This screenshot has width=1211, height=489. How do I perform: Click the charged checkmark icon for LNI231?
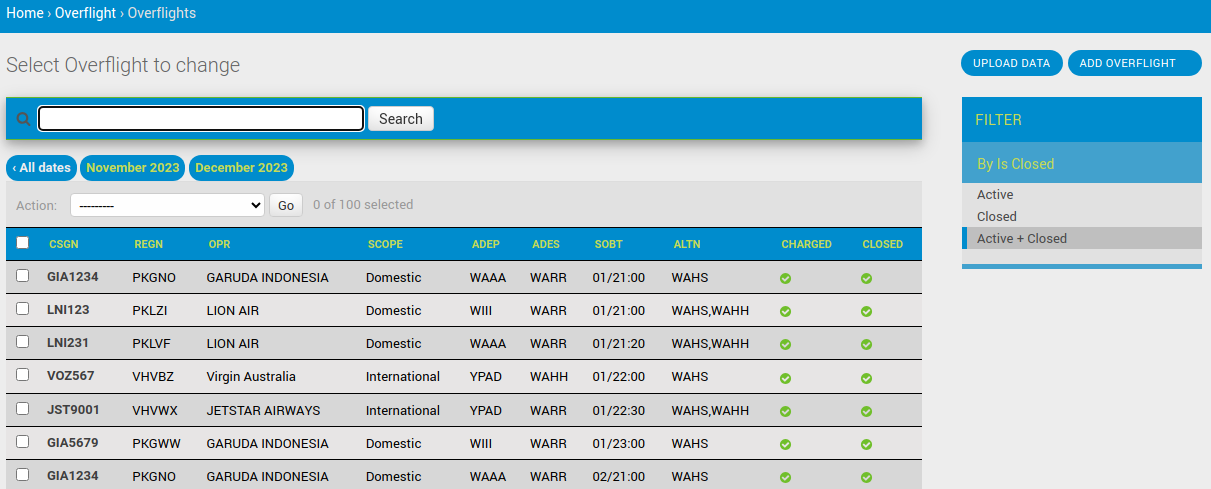point(785,345)
